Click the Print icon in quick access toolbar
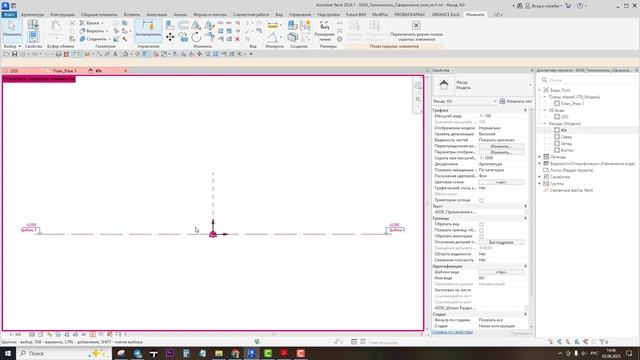This screenshot has height=360, width=640. click(58, 54)
